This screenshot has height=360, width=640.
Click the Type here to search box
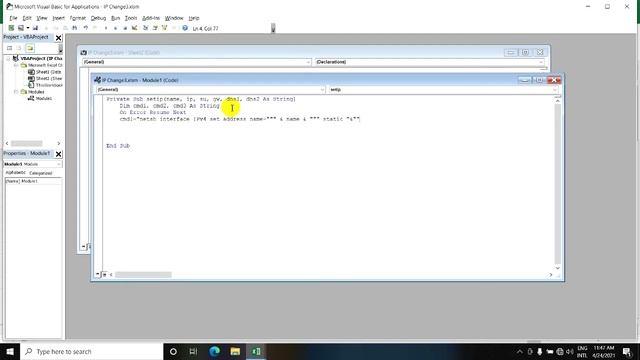pyautogui.click(x=91, y=351)
